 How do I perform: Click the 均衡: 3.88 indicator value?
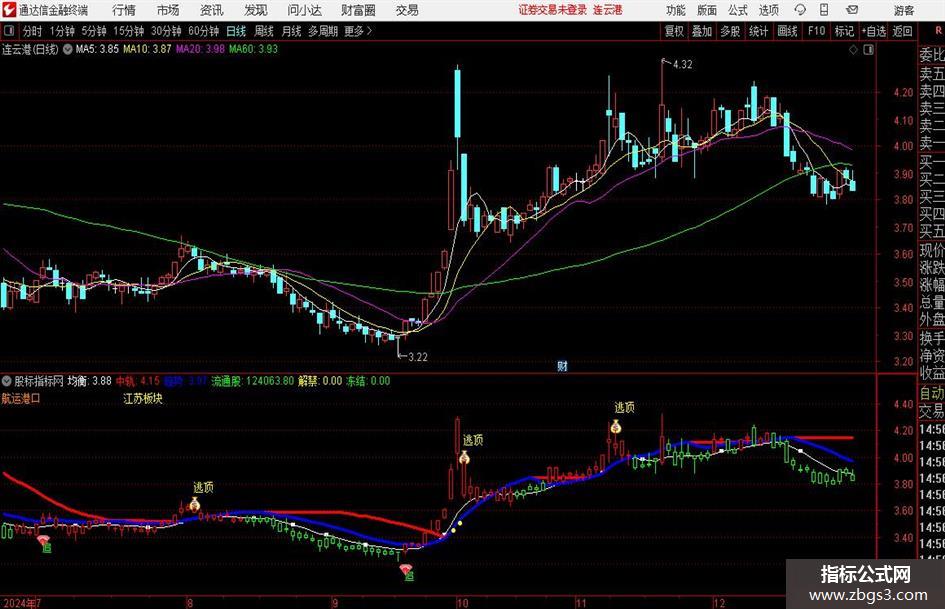pos(89,381)
